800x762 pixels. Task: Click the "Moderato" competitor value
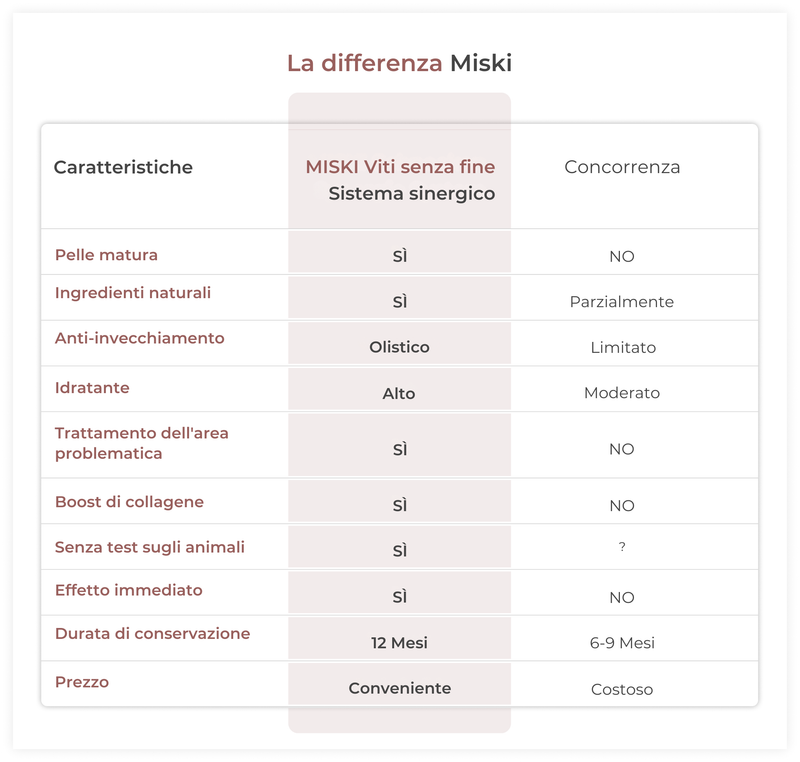(622, 393)
